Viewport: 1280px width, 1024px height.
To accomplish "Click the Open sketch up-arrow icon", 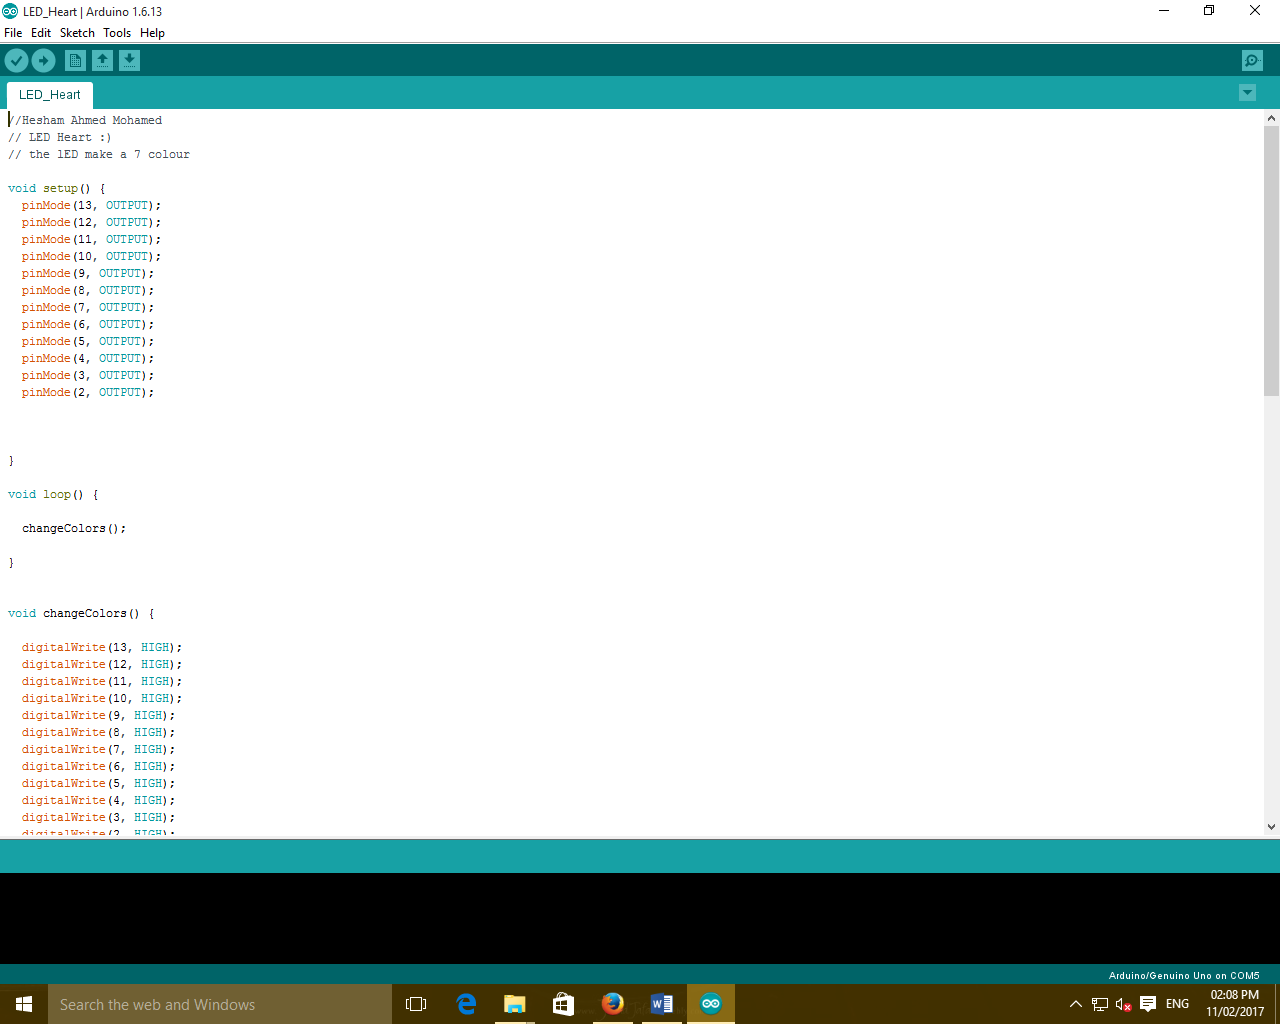I will point(102,61).
